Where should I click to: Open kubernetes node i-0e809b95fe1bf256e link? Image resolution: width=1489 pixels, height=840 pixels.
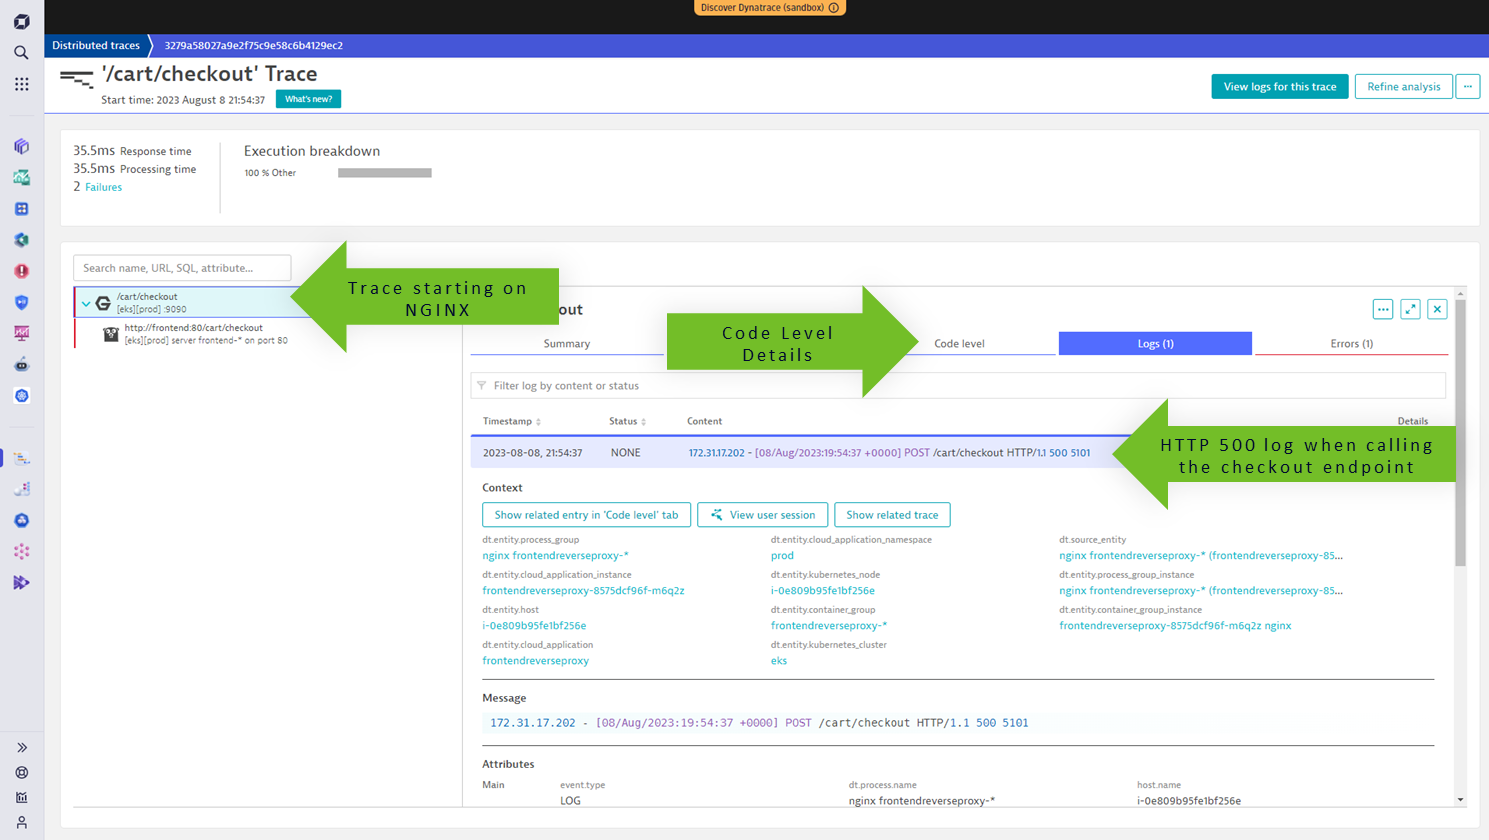(823, 591)
